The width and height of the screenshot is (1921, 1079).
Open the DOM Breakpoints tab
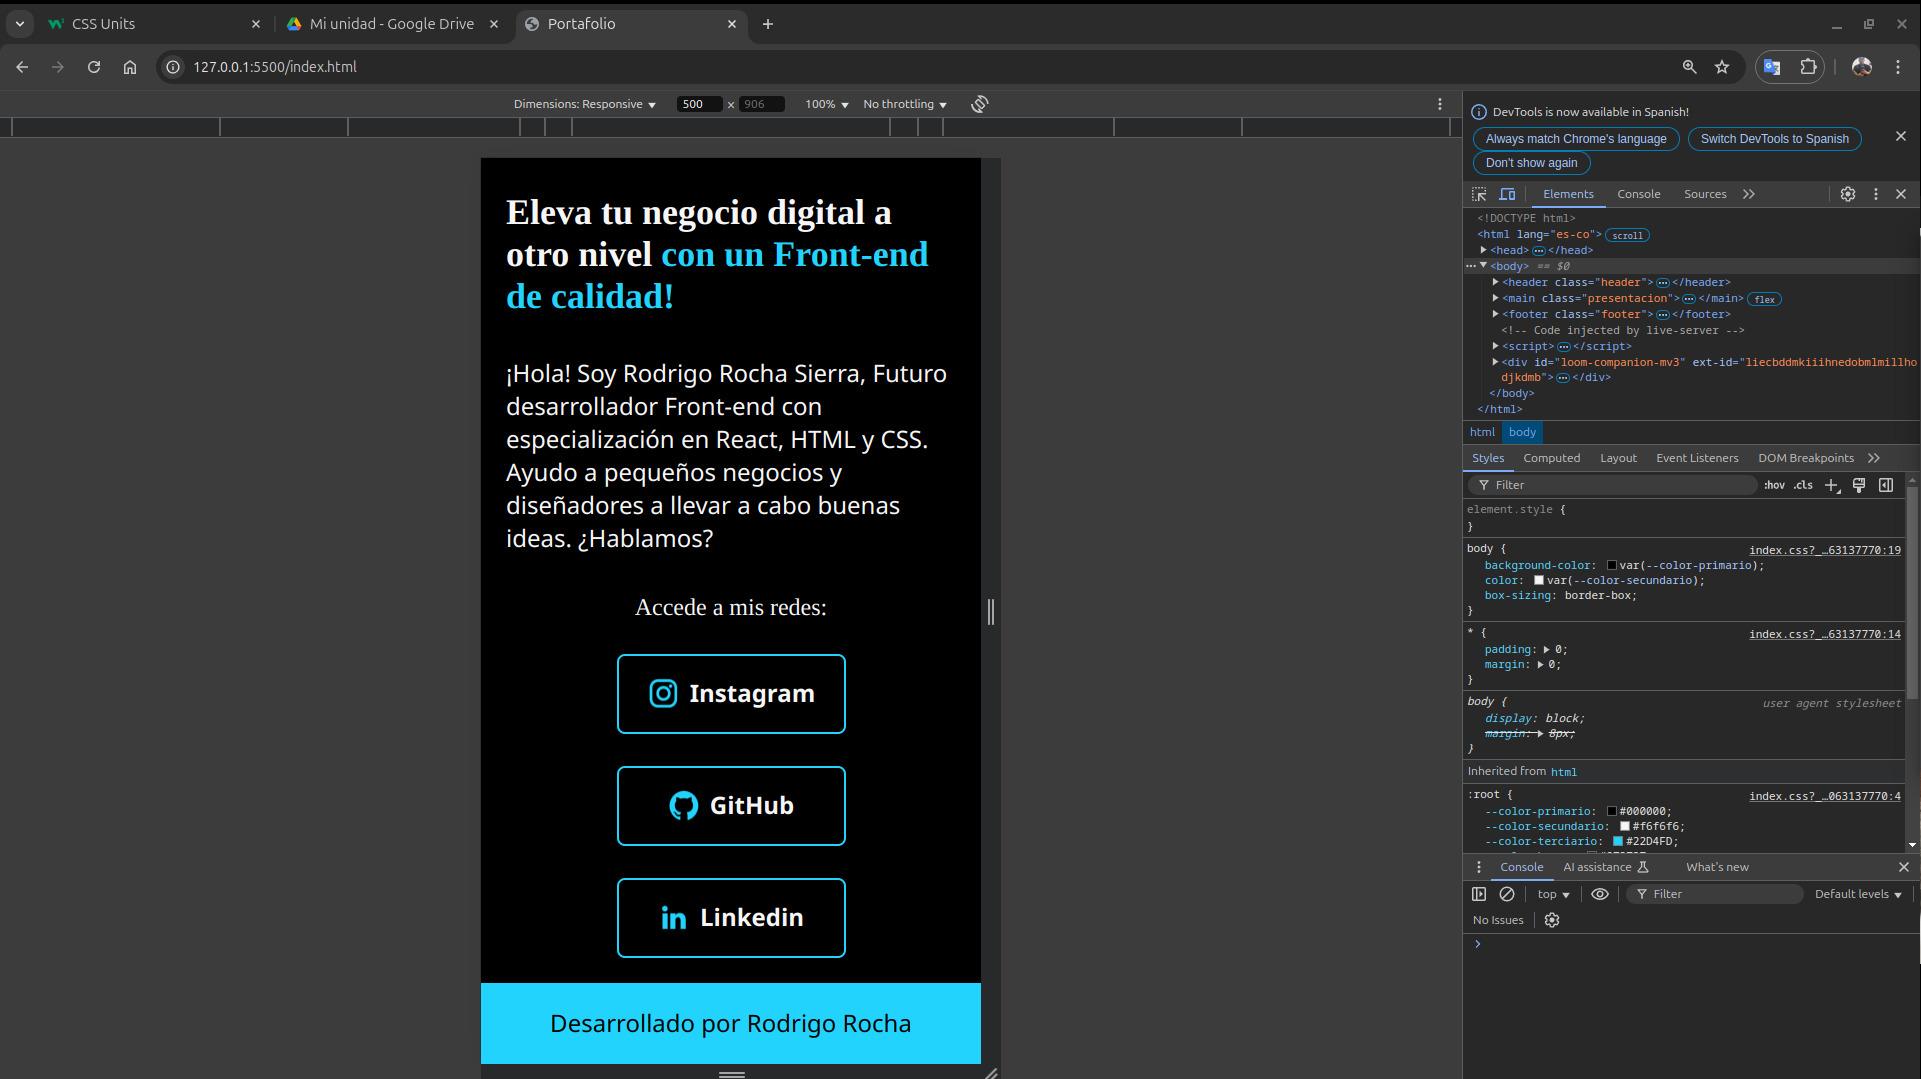pyautogui.click(x=1806, y=458)
